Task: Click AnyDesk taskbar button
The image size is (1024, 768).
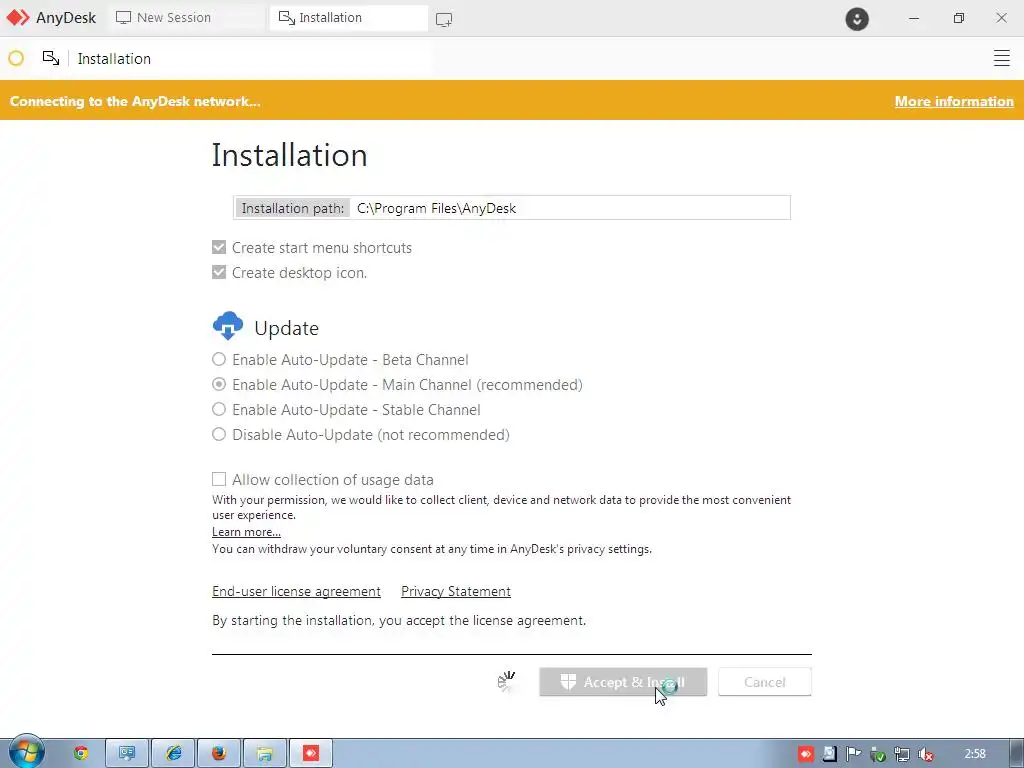Action: [x=311, y=754]
